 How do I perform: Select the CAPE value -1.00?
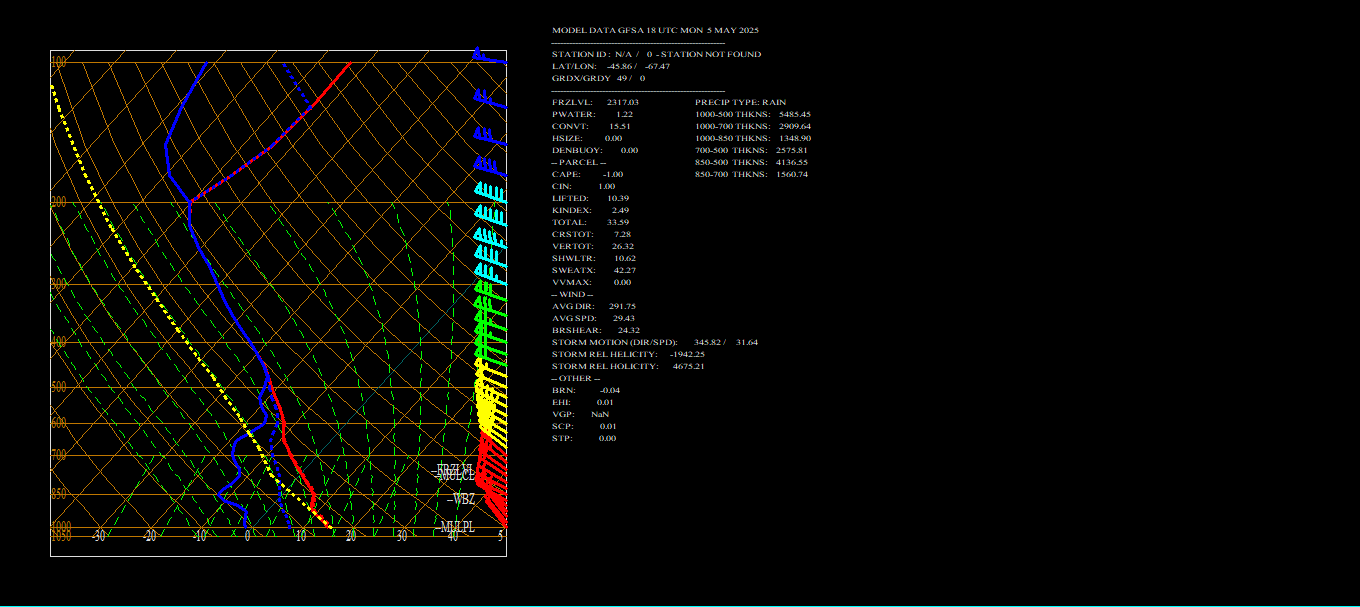613,174
